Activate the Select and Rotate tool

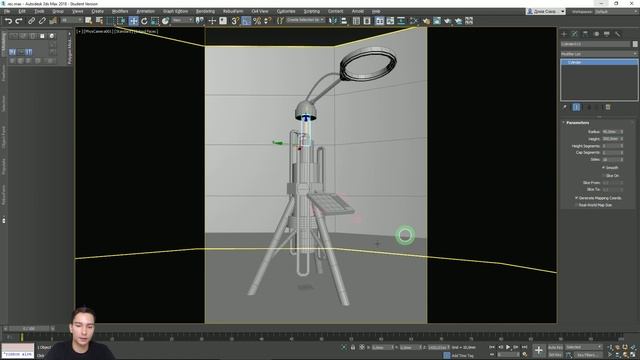144,20
